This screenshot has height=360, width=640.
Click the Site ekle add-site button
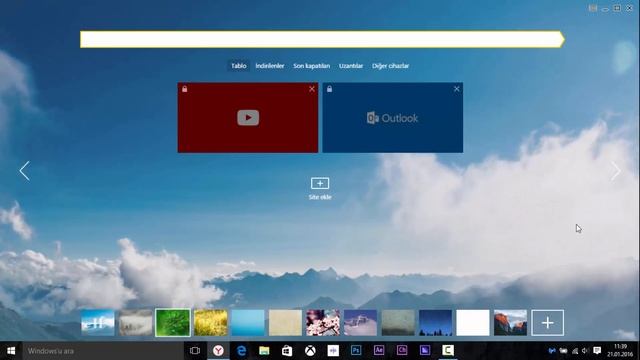[320, 188]
